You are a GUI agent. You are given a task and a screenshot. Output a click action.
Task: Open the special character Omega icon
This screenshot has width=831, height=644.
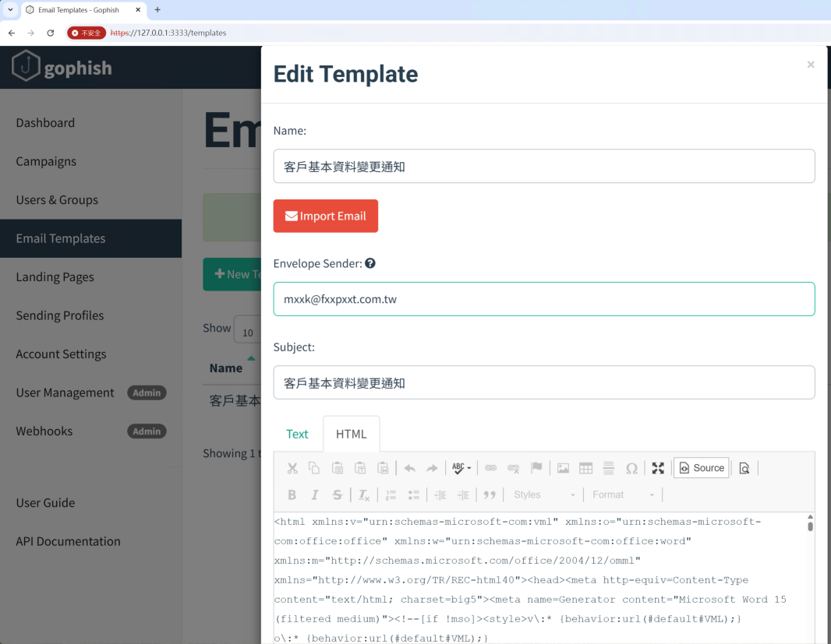tap(631, 468)
